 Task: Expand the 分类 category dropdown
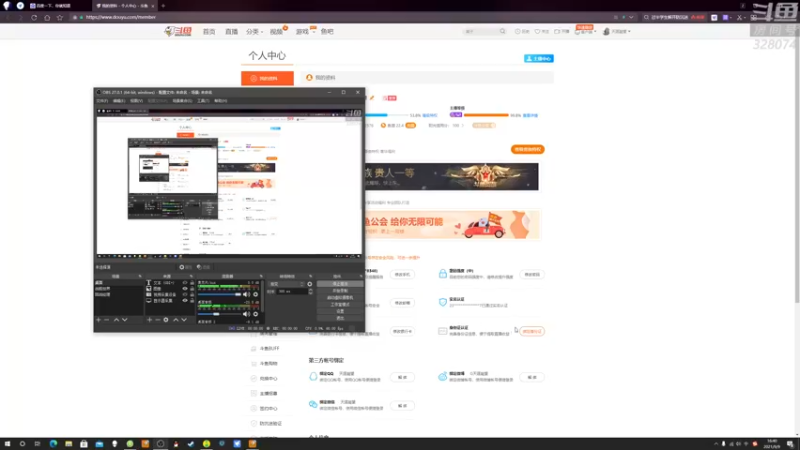point(254,32)
